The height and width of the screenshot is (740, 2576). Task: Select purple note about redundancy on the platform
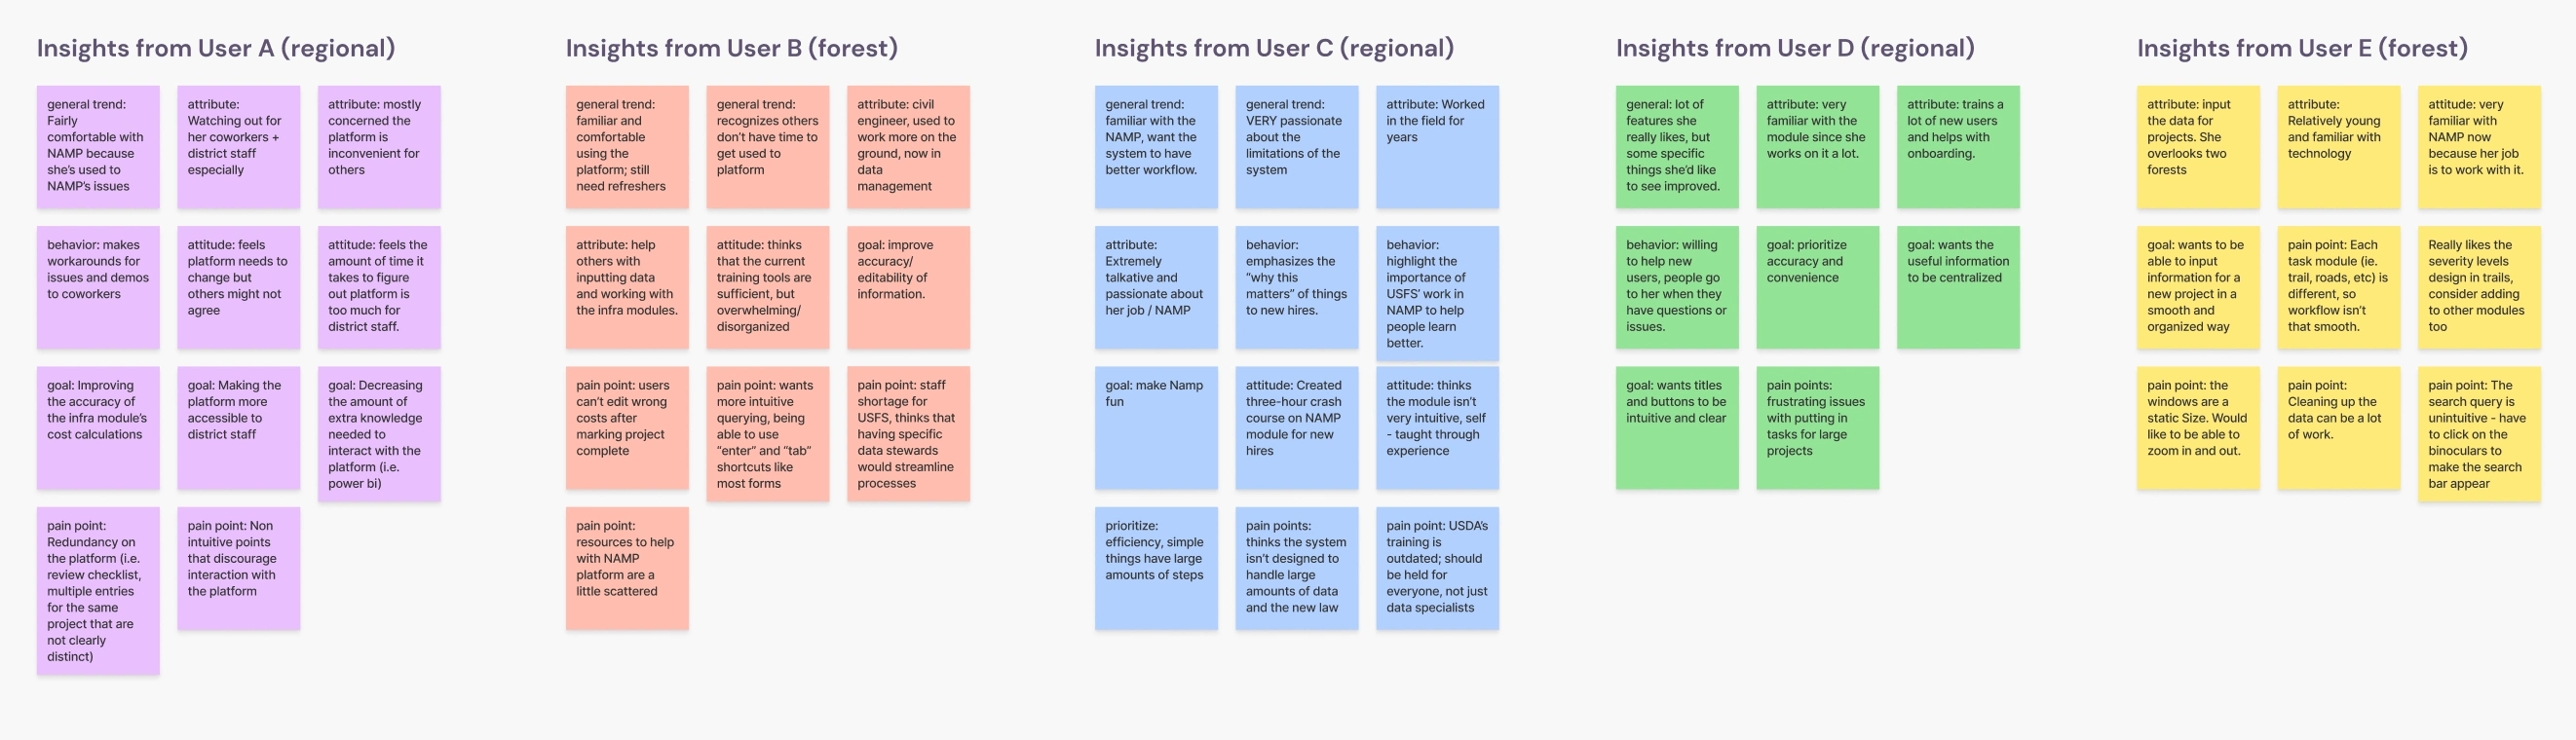click(98, 590)
